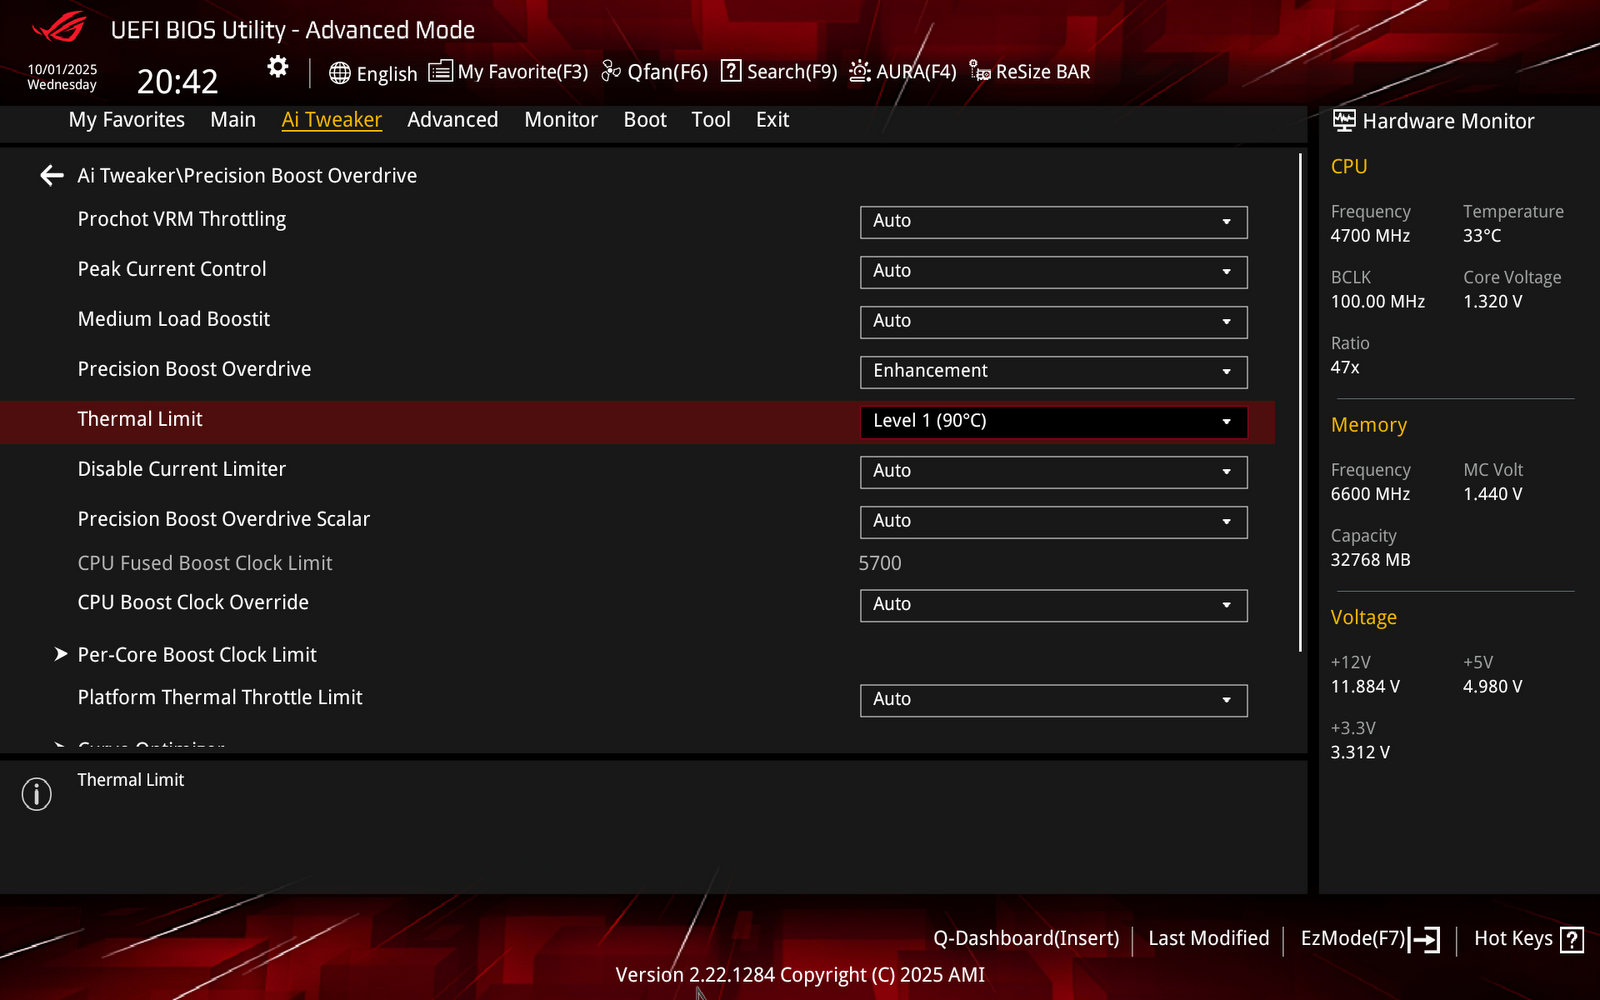The image size is (1600, 1000).
Task: Switch to the Monitor tab
Action: point(561,120)
